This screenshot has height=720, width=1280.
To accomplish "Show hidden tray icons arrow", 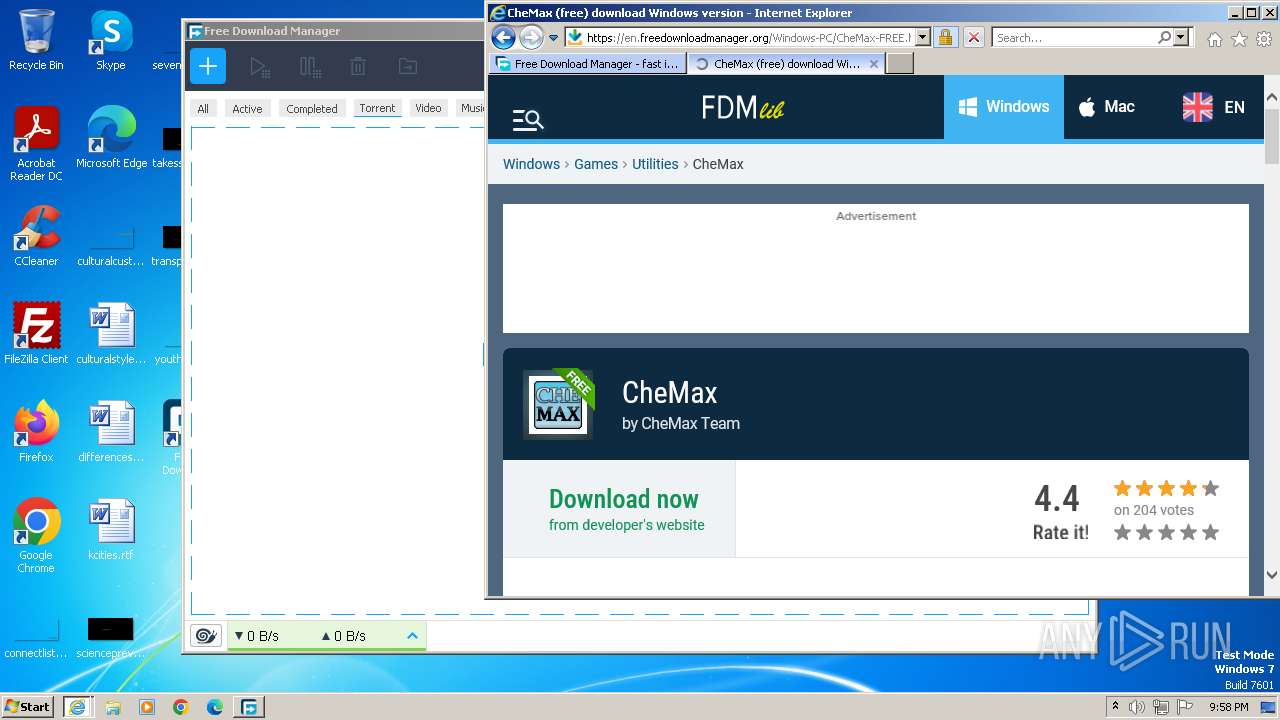I will tap(1115, 707).
